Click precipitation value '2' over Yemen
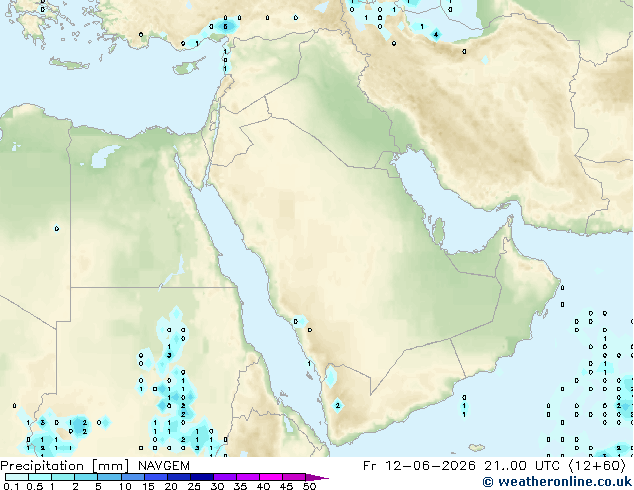 click(338, 406)
